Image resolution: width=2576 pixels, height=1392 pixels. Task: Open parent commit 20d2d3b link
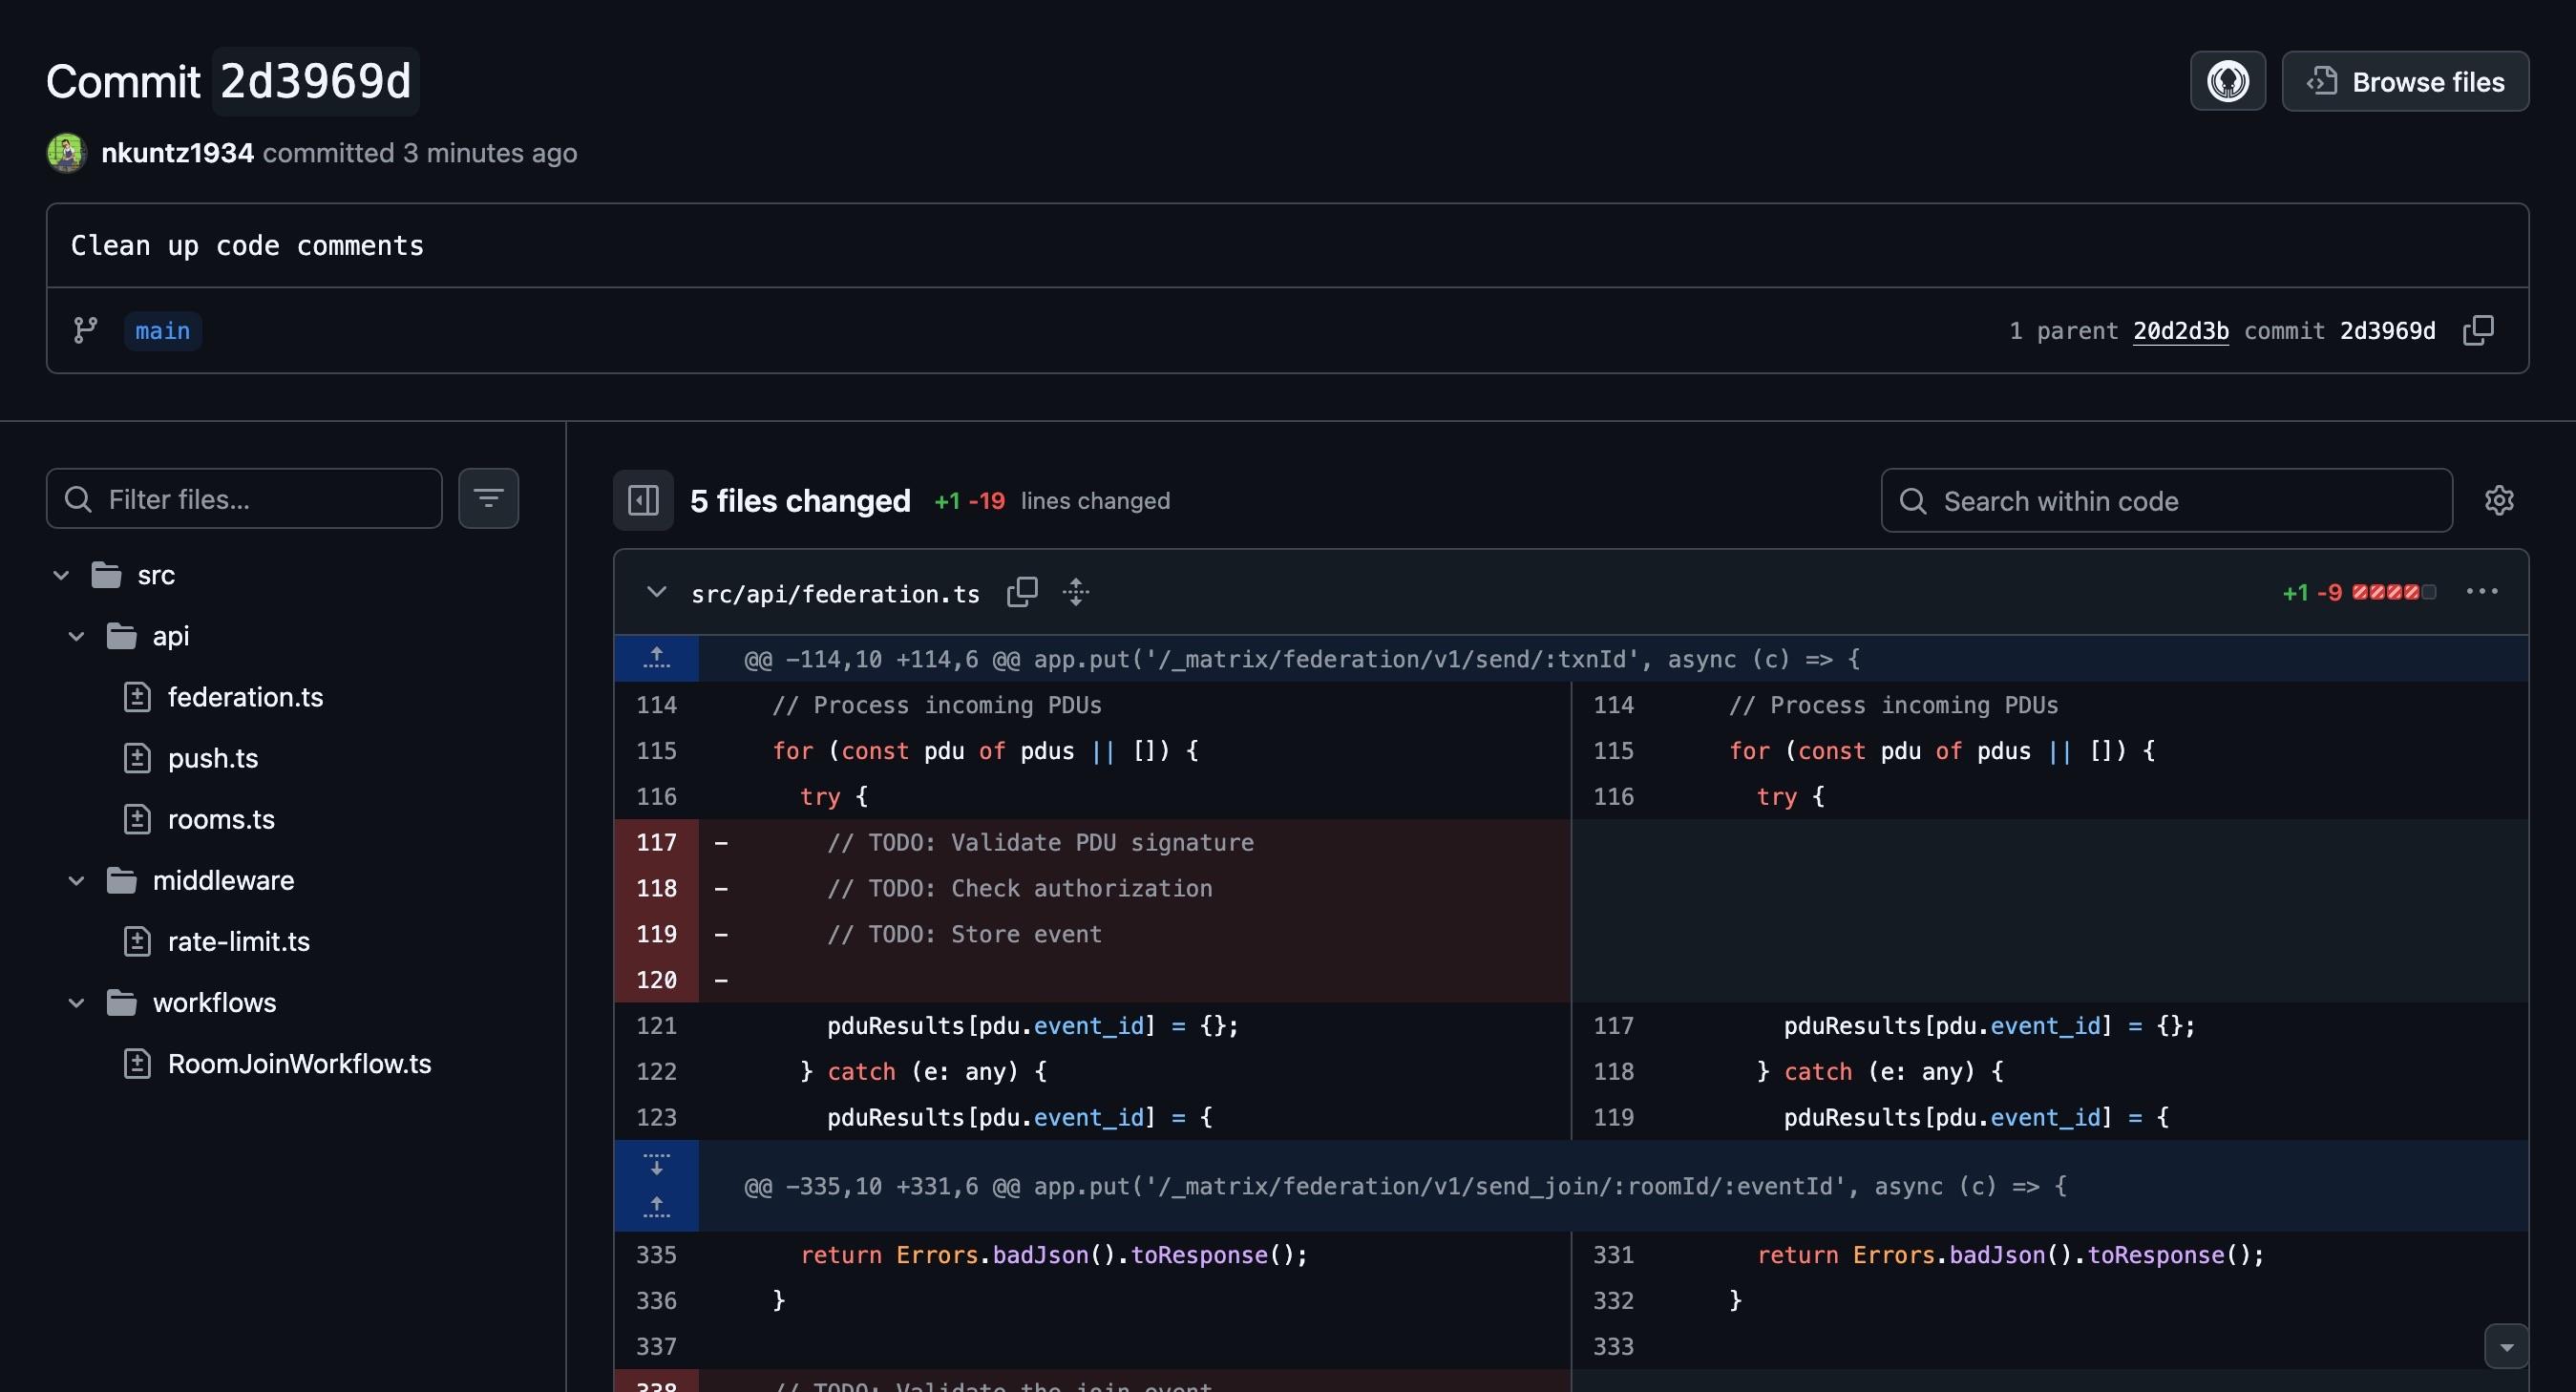pyautogui.click(x=2180, y=330)
